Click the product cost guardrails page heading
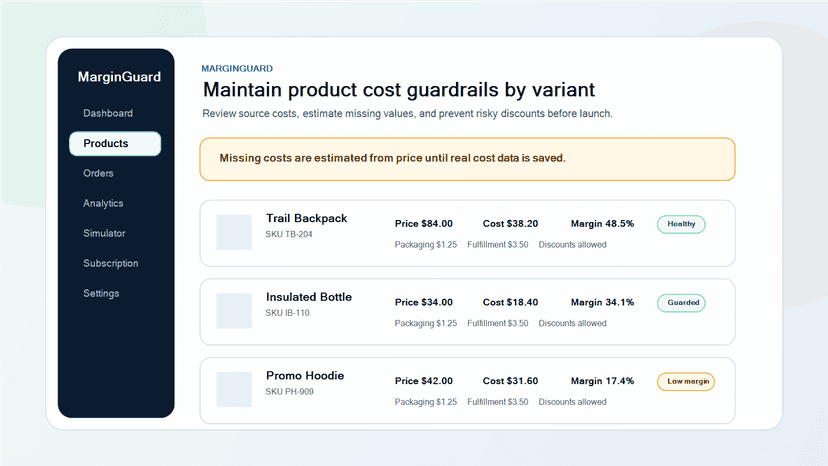 coord(399,90)
